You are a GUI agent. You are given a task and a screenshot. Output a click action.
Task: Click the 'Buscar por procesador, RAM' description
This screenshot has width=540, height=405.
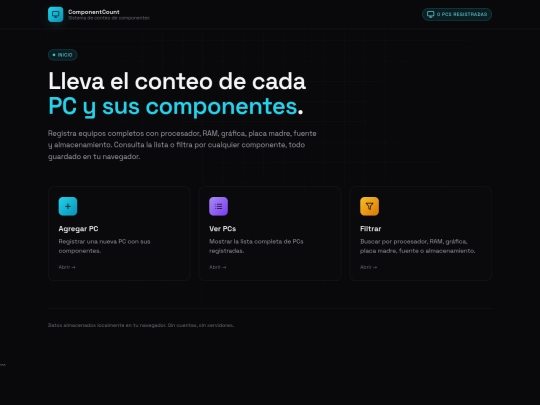[417, 246]
